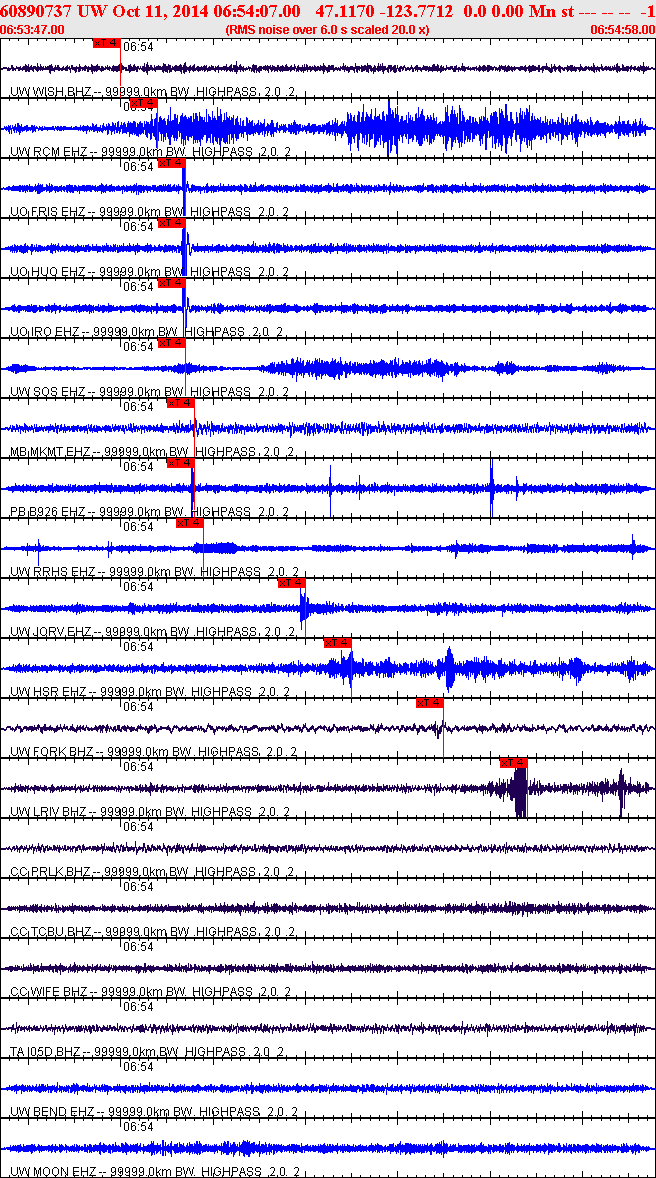656x1178 pixels.
Task: Click the 06:54 time label on TCBU trace
Action: pyautogui.click(x=138, y=887)
